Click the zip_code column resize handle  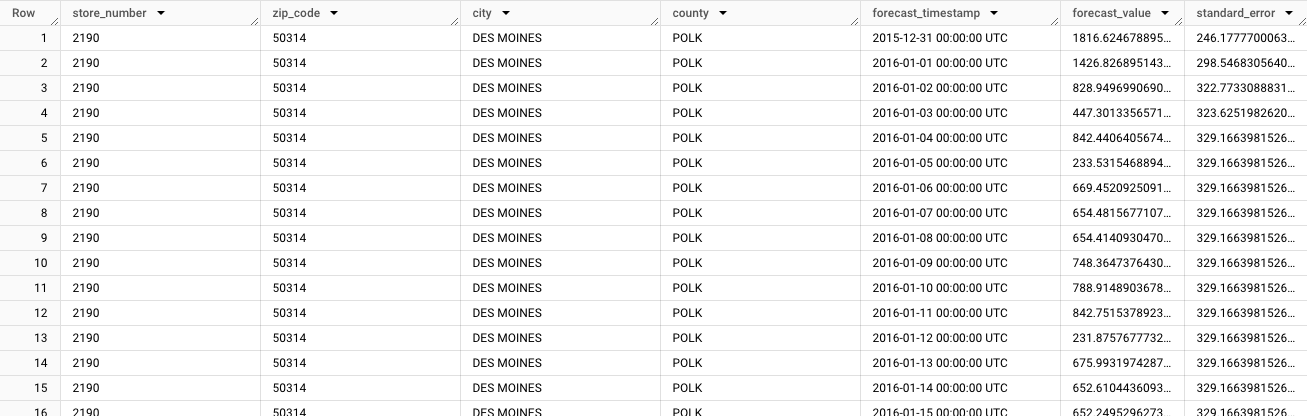tap(455, 20)
